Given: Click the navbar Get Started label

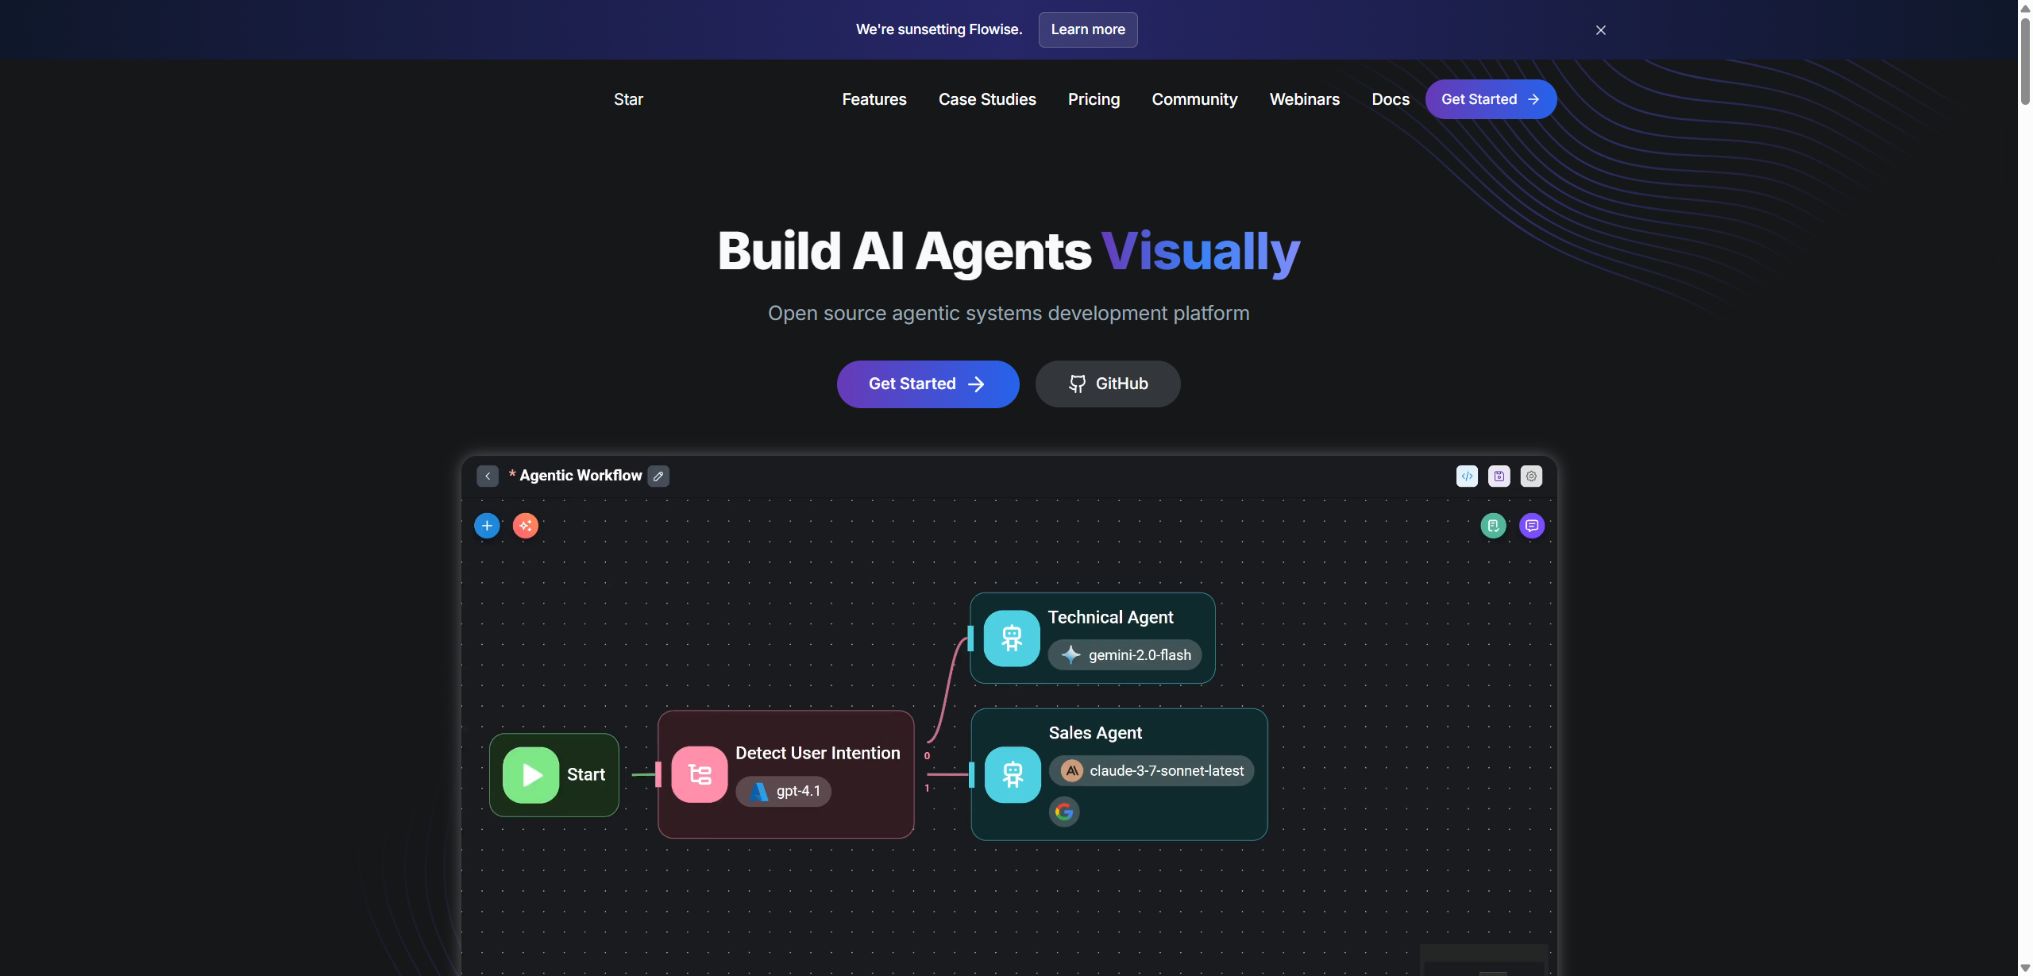Looking at the screenshot, I should [1479, 99].
